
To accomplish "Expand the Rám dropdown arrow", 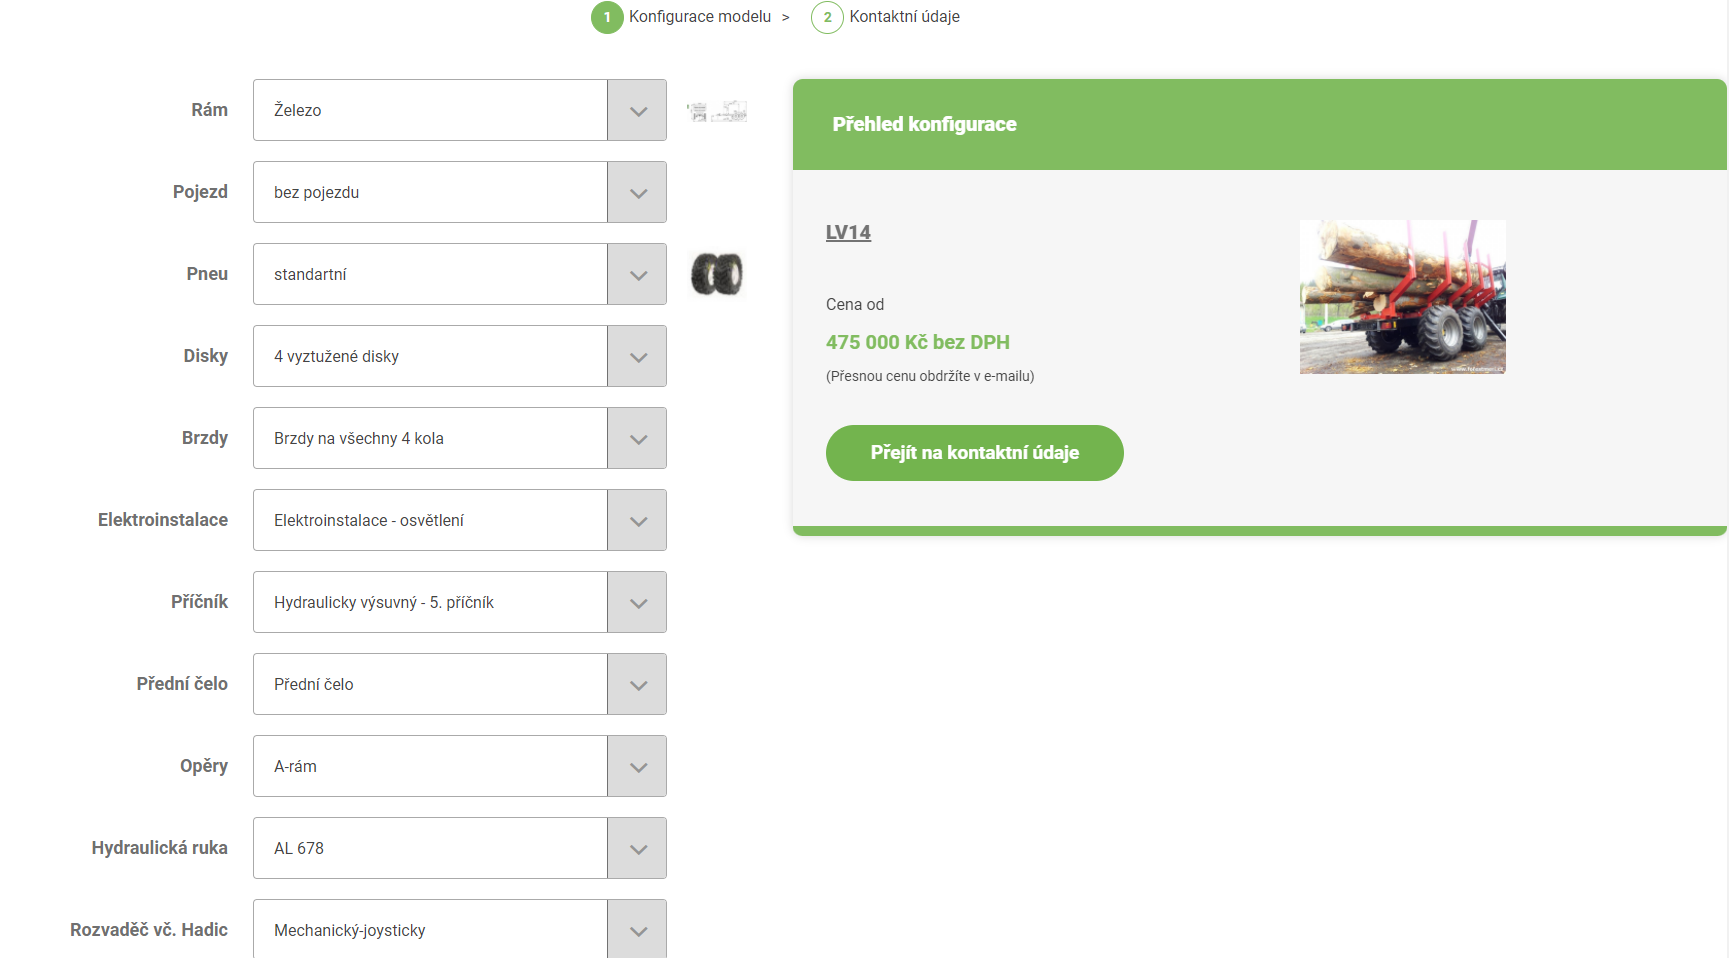I will pos(637,110).
